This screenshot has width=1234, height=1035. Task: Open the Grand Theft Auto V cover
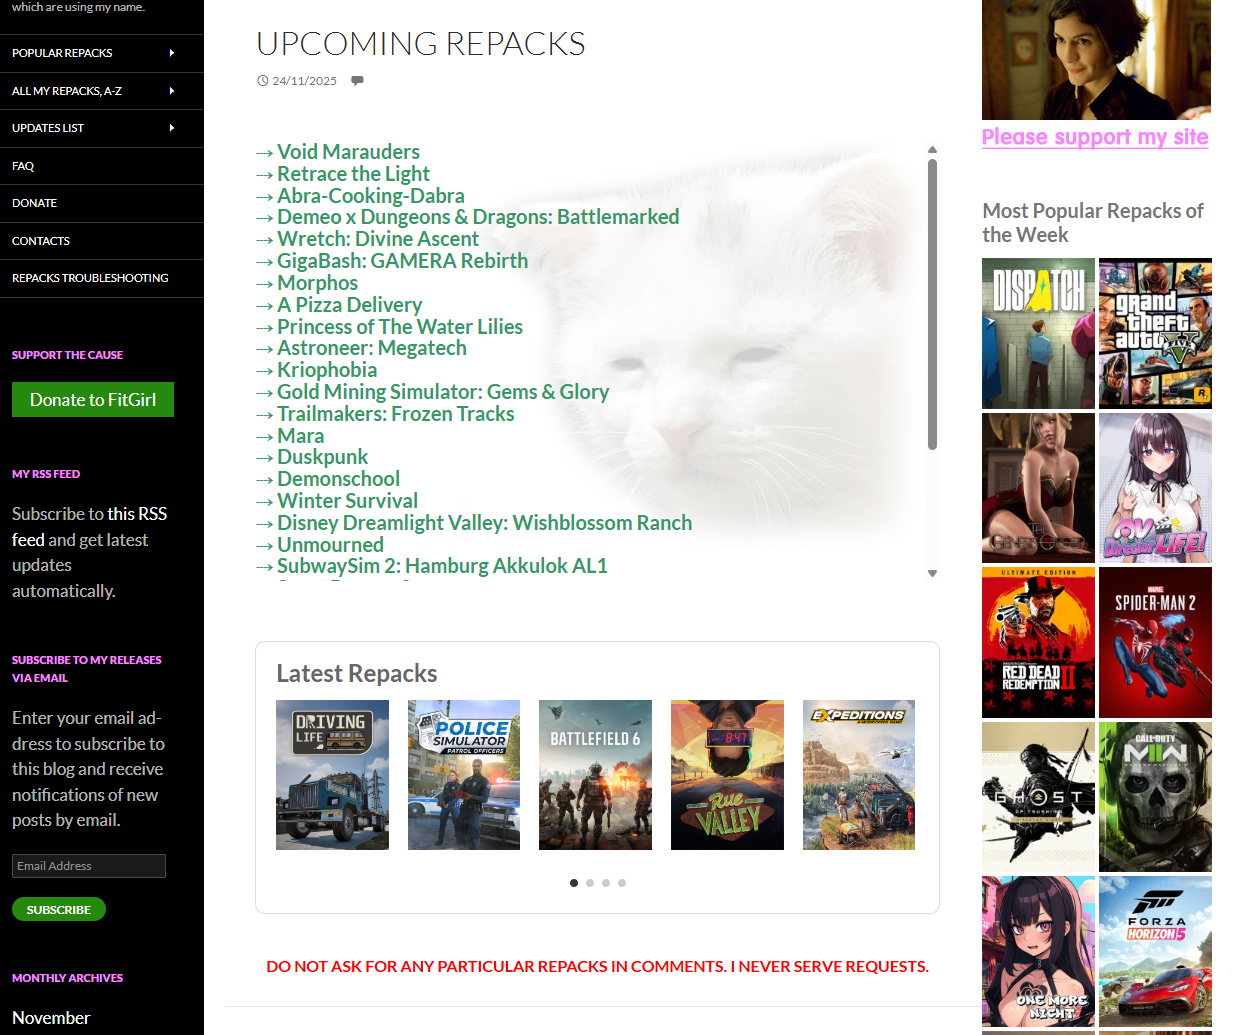click(x=1155, y=333)
